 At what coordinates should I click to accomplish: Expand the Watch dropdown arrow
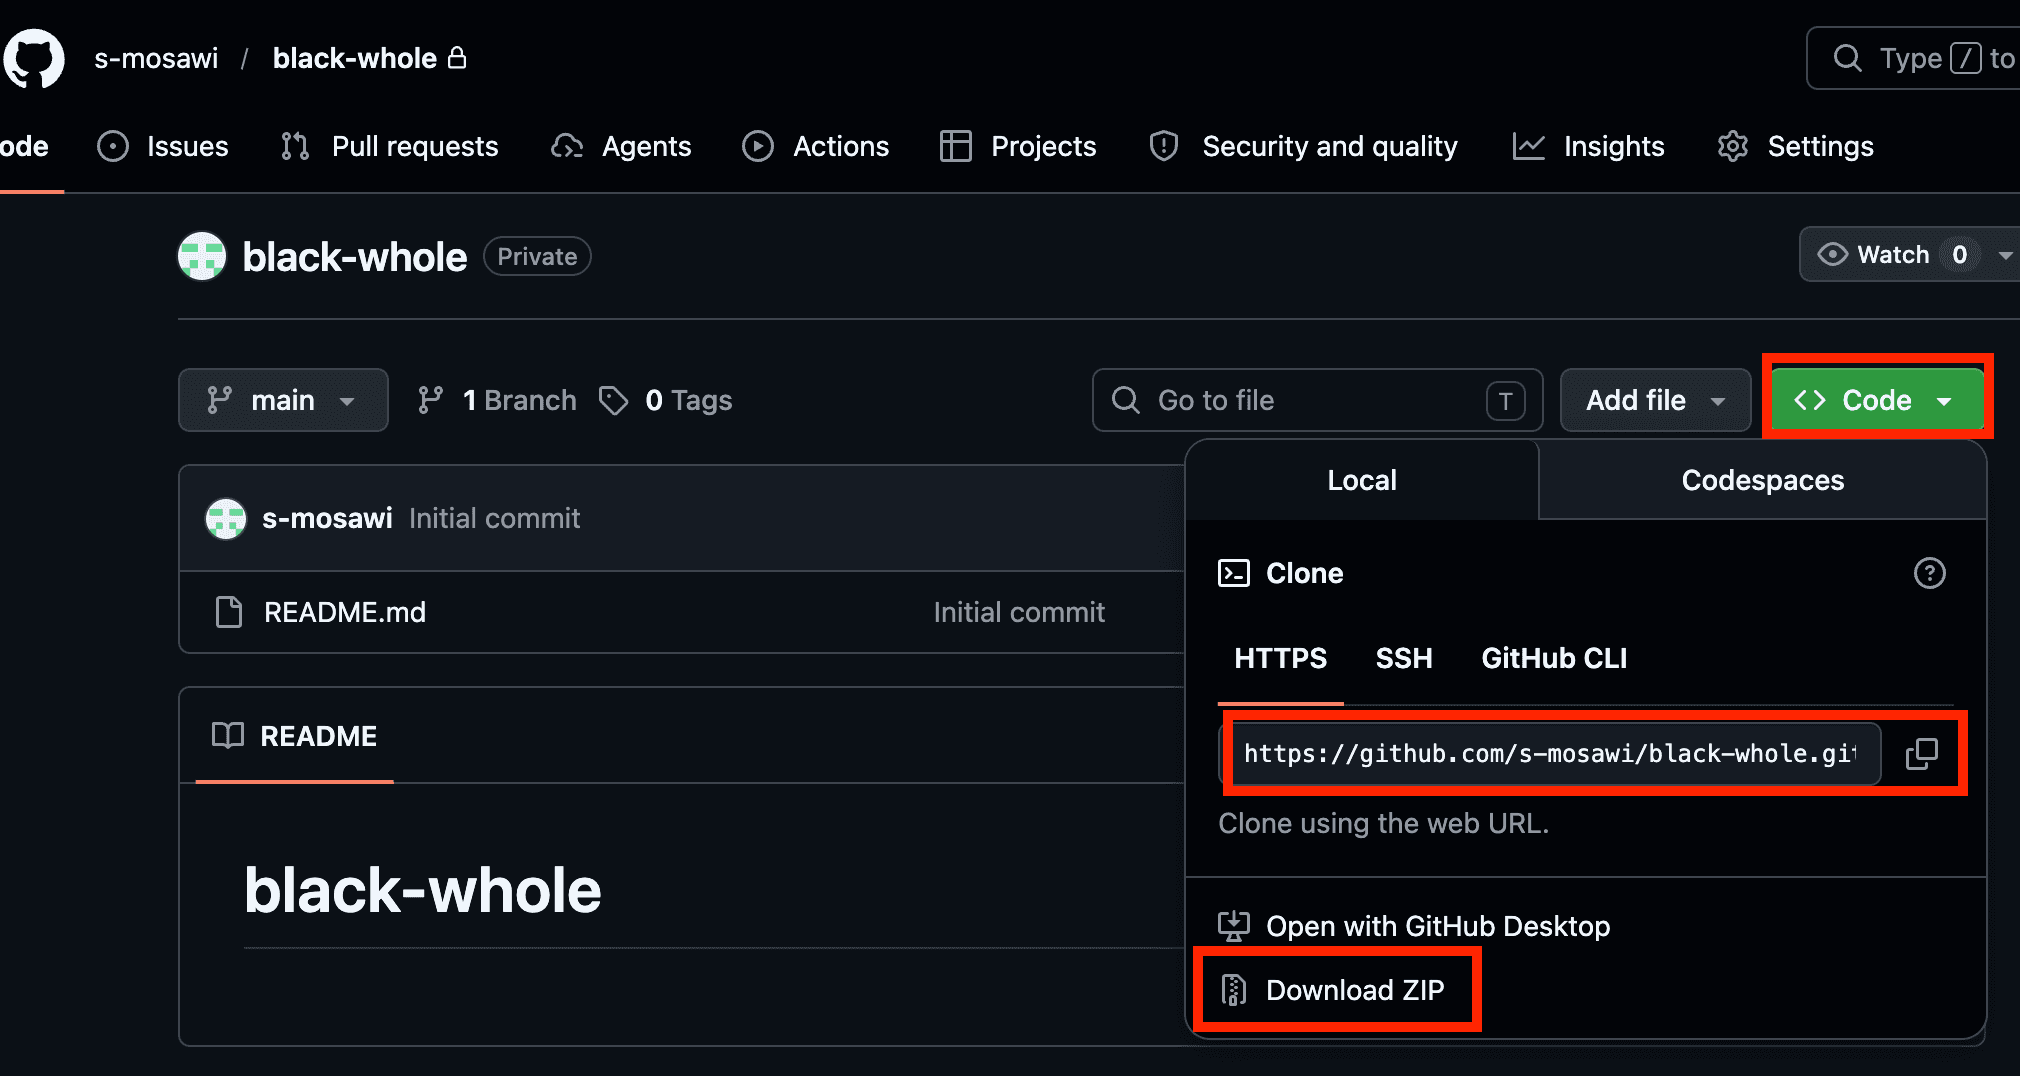click(x=2005, y=255)
